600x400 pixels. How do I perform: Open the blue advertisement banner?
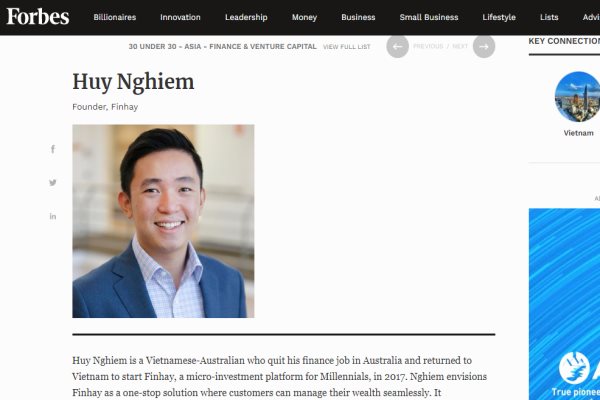[564, 304]
